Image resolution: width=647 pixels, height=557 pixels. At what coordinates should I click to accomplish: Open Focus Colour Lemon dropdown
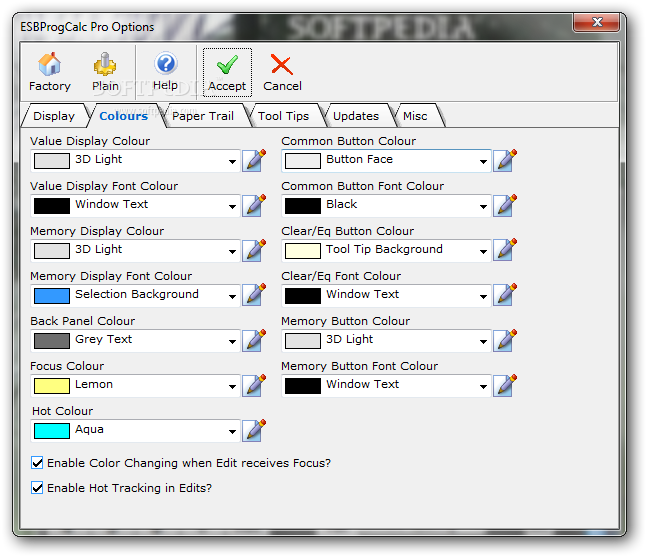(232, 386)
